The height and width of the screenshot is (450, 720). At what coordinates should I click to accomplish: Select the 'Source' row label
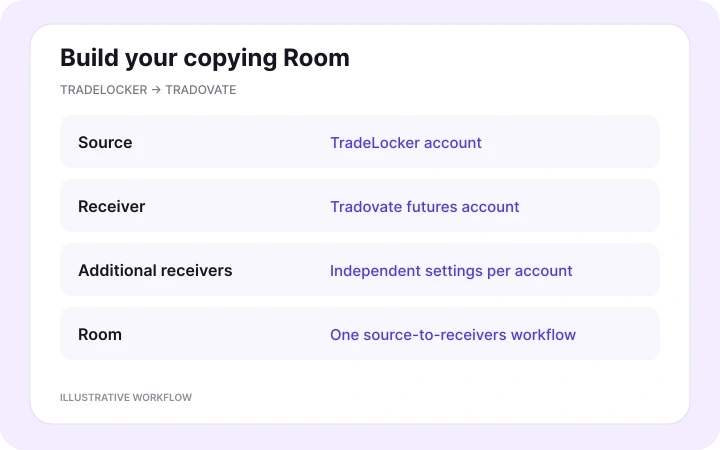[105, 142]
